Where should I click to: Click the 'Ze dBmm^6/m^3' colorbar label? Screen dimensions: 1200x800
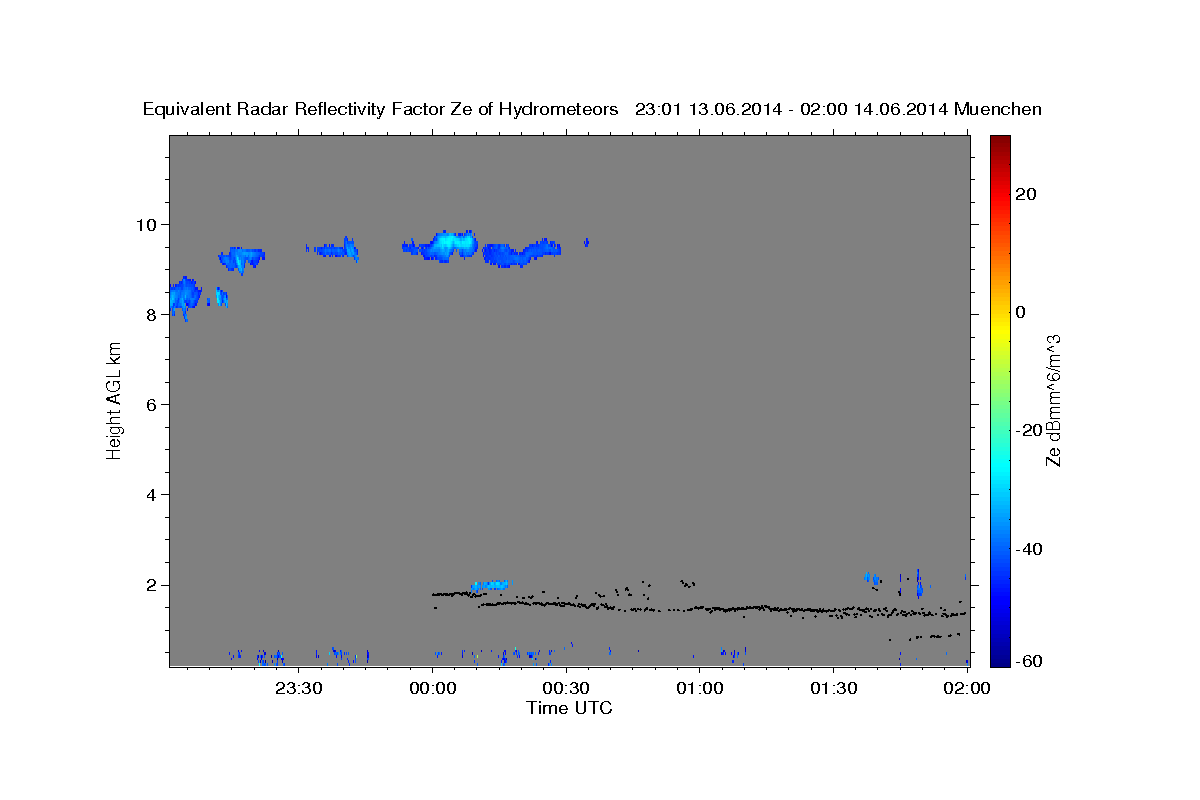click(1053, 400)
